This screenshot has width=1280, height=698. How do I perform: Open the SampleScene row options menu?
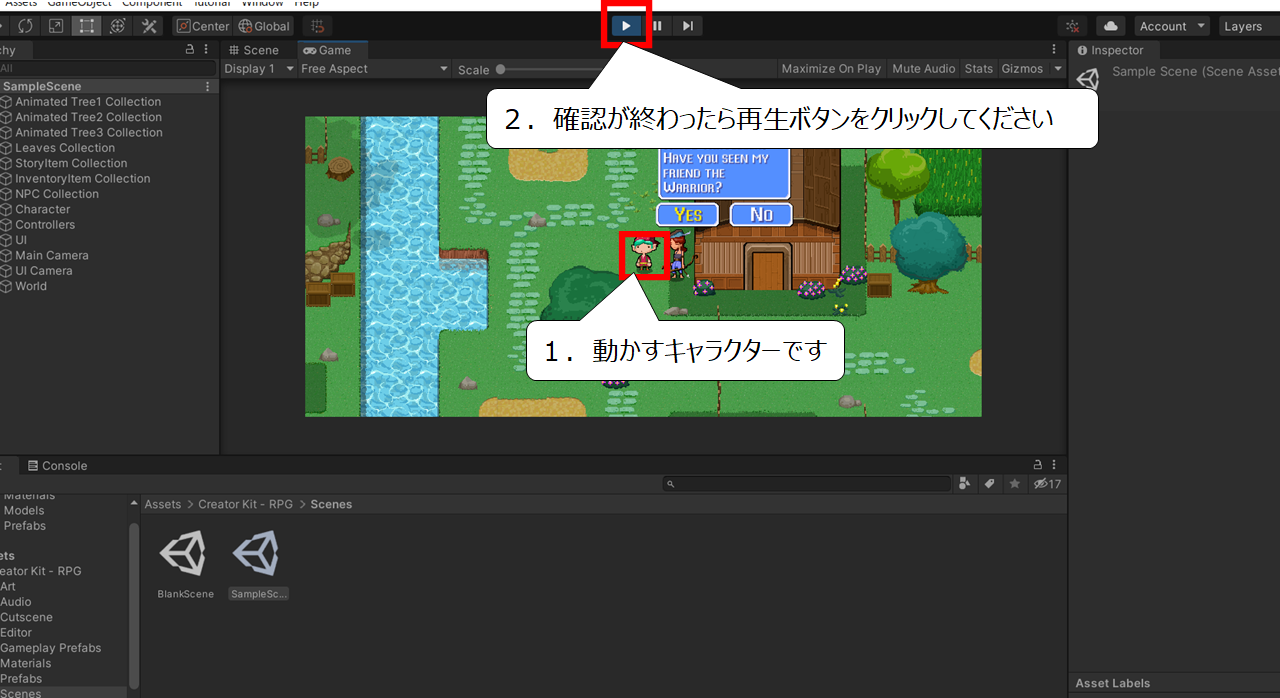pos(208,87)
